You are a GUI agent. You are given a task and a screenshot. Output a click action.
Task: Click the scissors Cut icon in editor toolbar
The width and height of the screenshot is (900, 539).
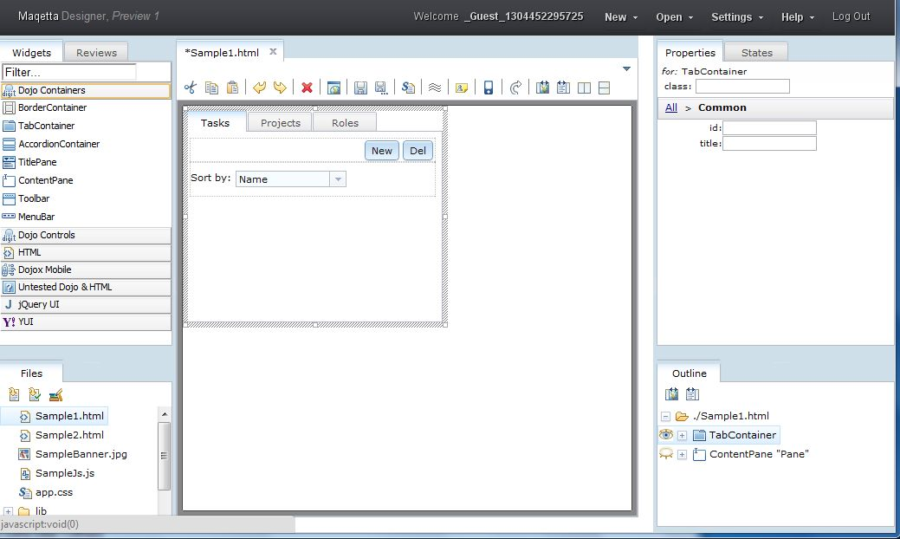coord(190,88)
